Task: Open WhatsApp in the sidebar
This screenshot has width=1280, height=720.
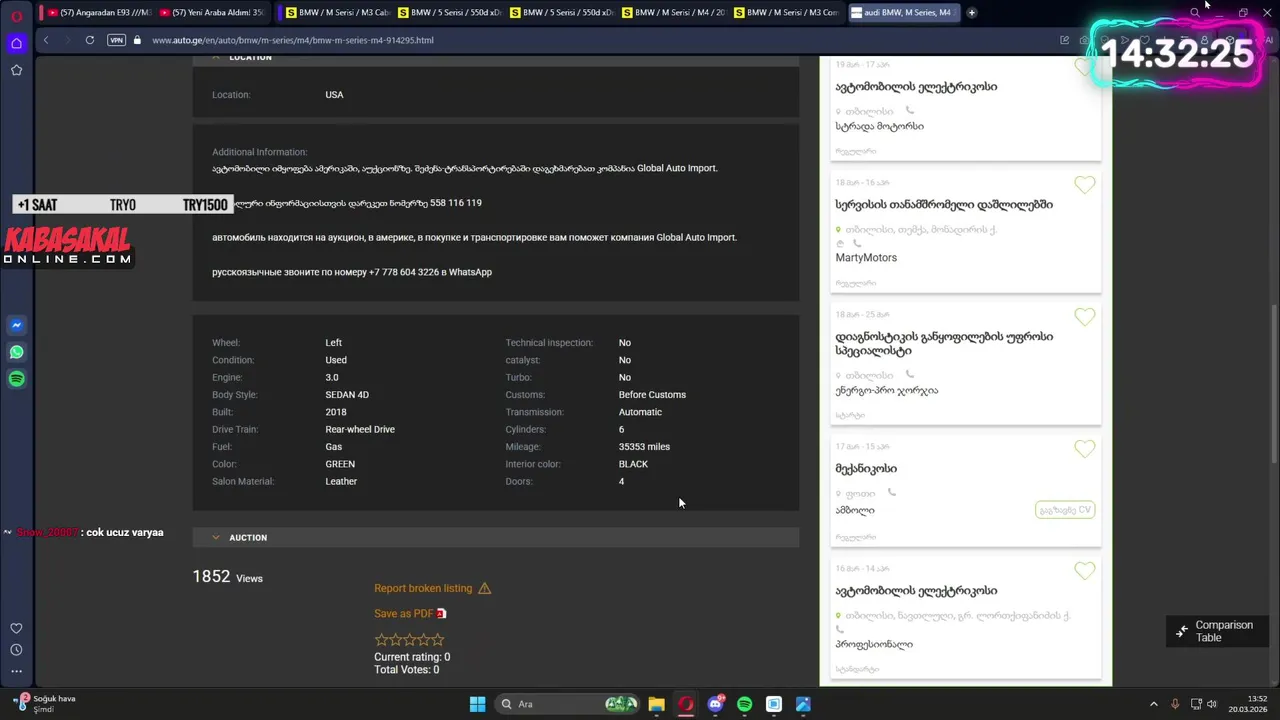Action: click(16, 352)
